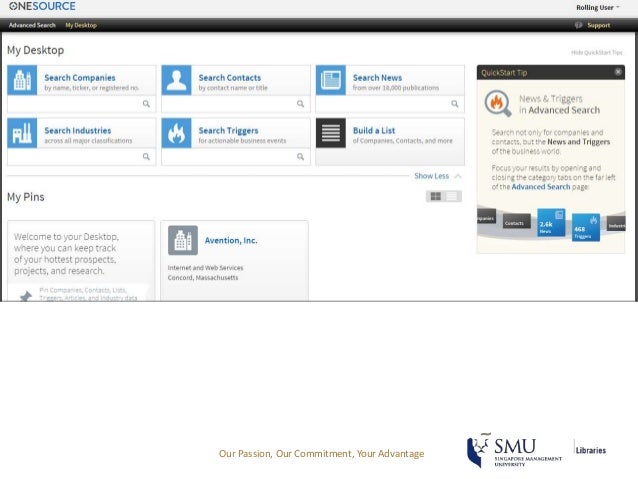Viewport: 638px width, 479px height.
Task: Click the Search News input field
Action: pos(390,104)
